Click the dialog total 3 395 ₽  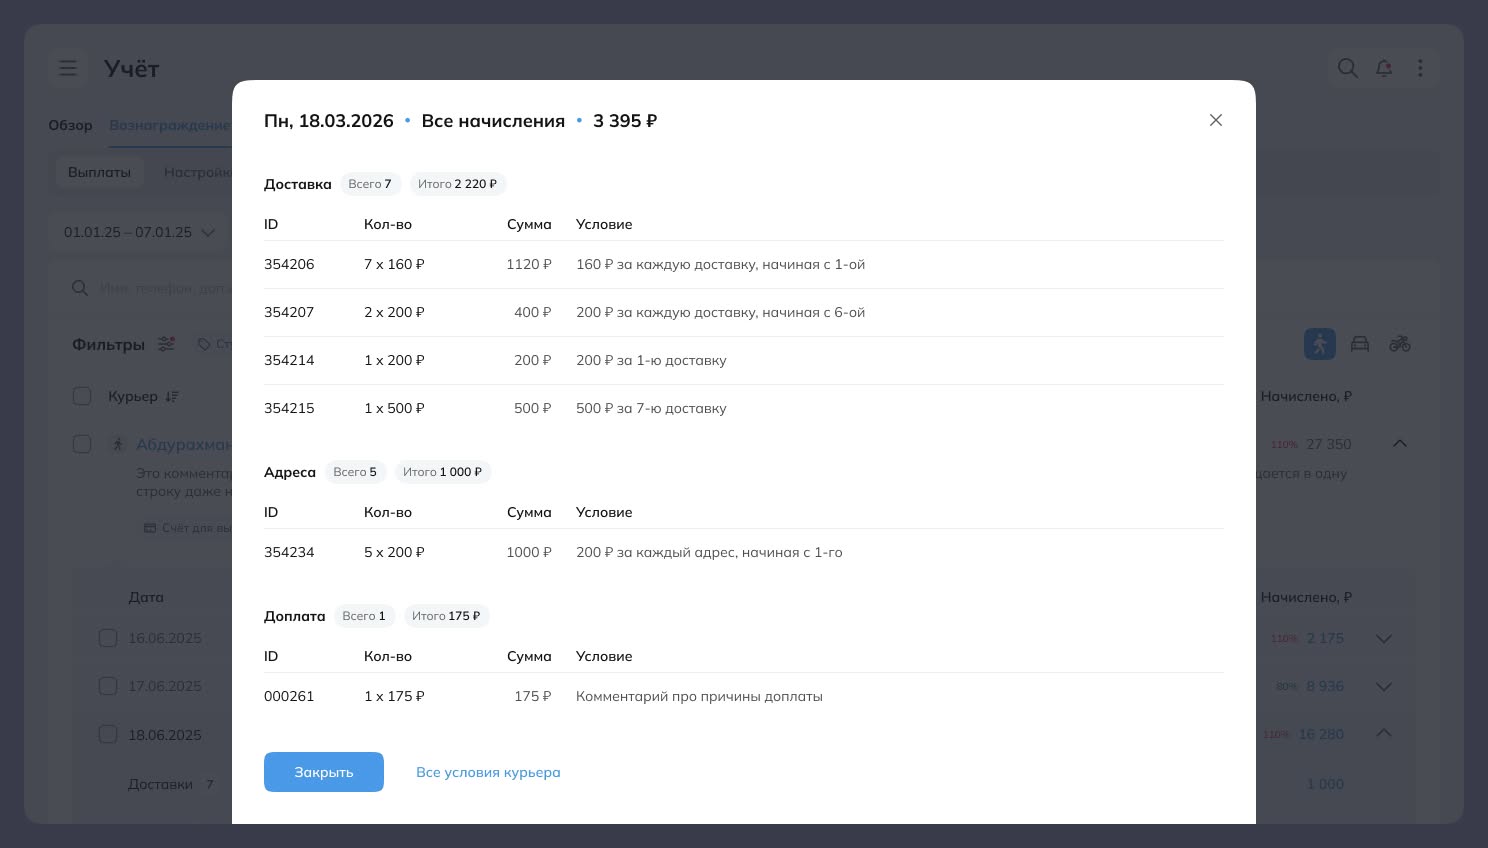(x=625, y=121)
